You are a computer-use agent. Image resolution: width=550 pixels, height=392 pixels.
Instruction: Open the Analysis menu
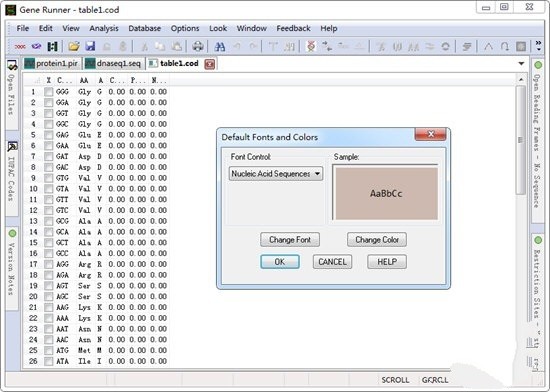104,28
